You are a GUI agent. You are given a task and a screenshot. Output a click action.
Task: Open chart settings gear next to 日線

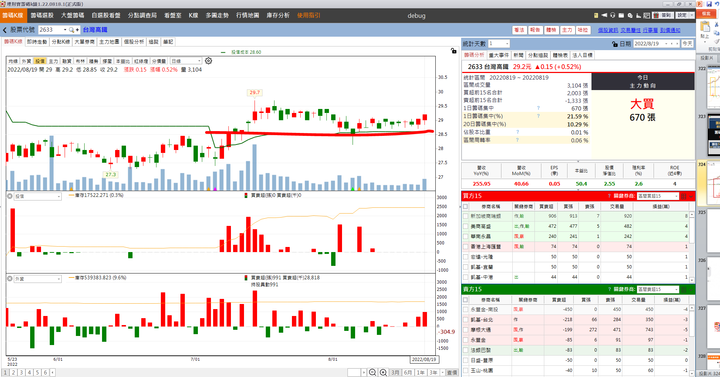pos(208,61)
